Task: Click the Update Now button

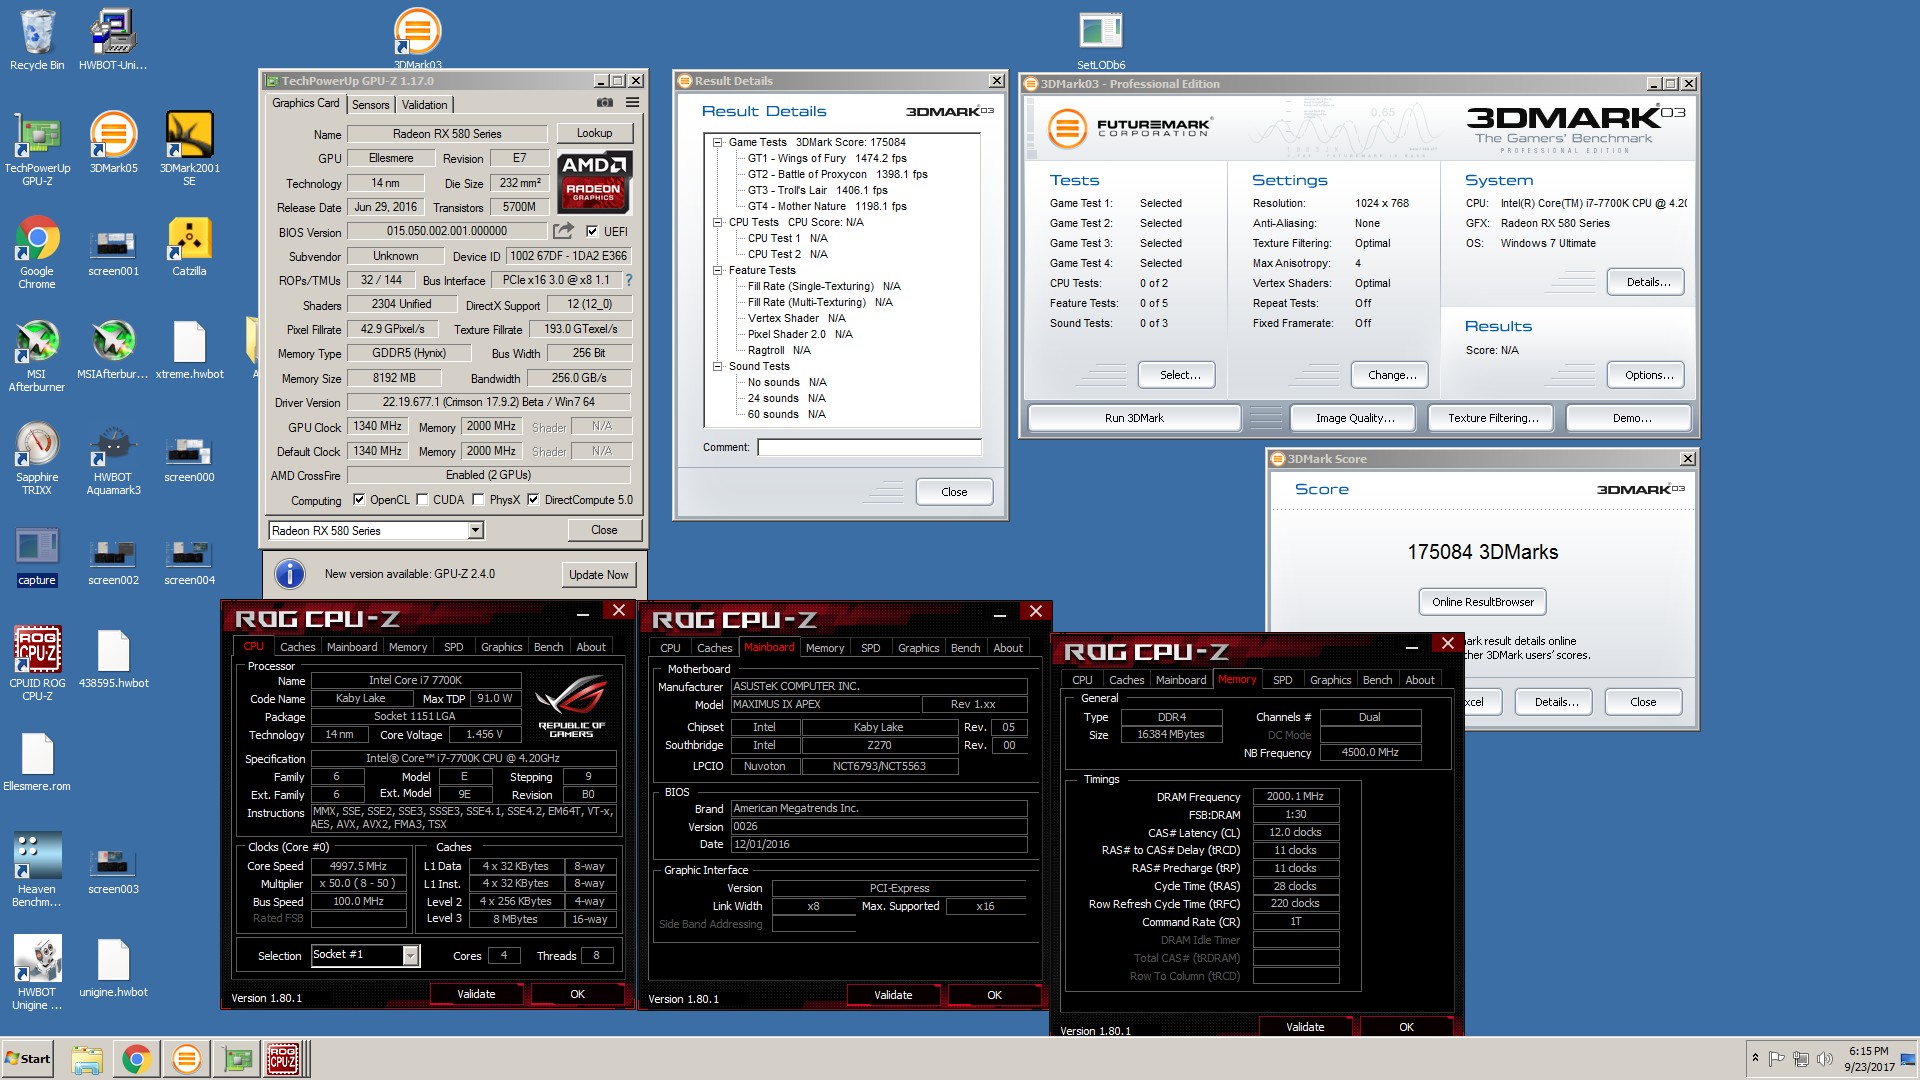Action: pyautogui.click(x=599, y=575)
